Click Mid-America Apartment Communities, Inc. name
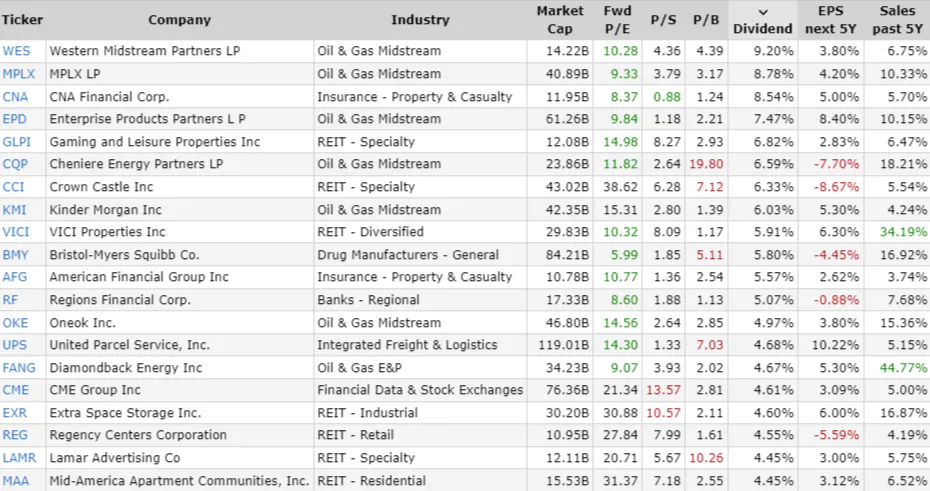 pyautogui.click(x=179, y=481)
